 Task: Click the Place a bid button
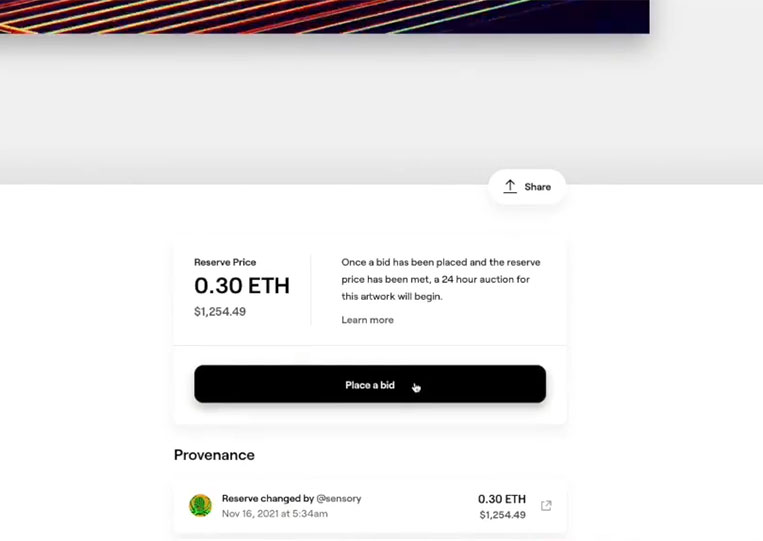[x=370, y=384]
